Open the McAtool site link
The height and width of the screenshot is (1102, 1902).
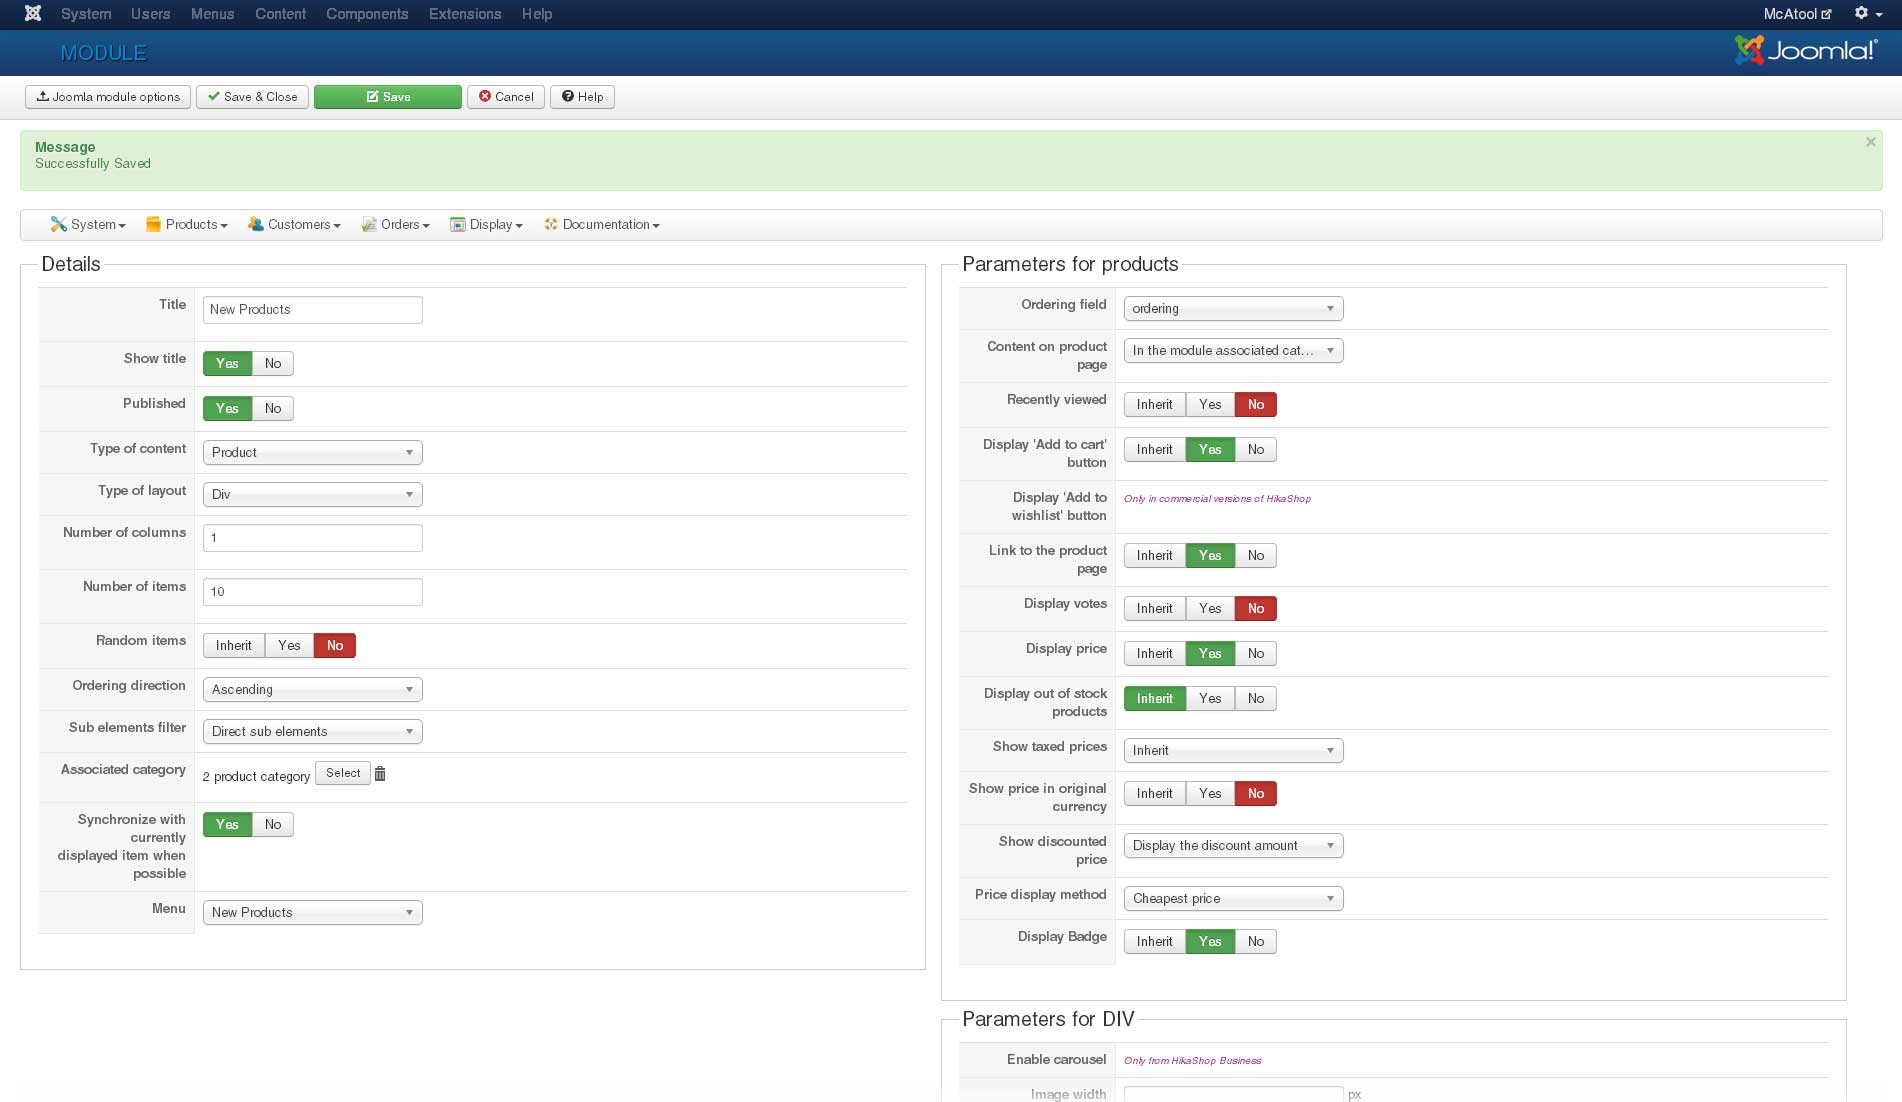point(1797,14)
